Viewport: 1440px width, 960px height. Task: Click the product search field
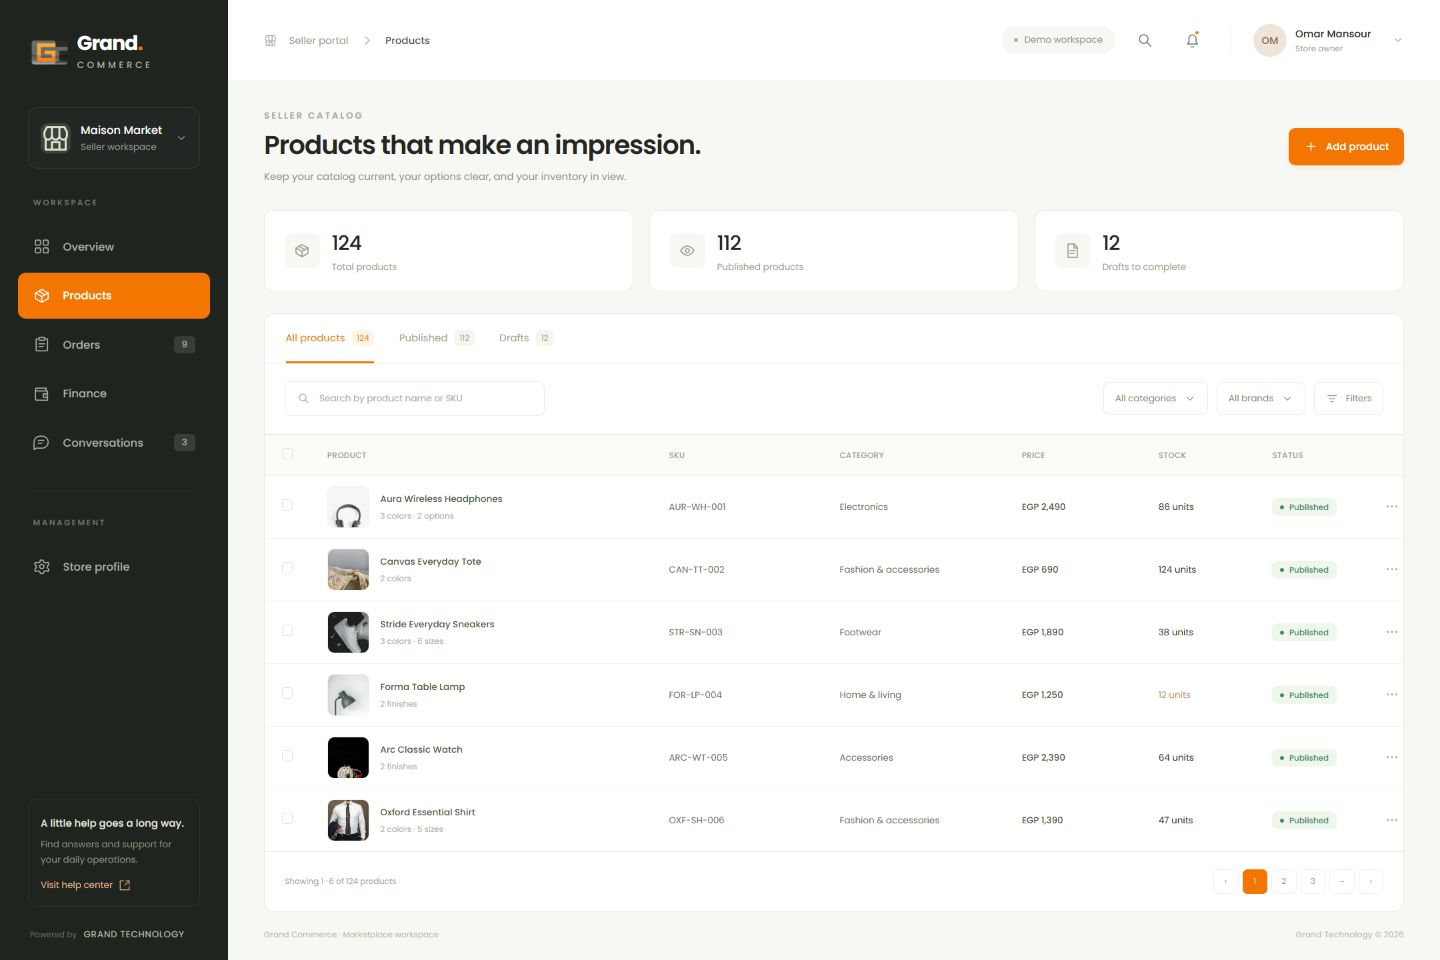point(415,398)
